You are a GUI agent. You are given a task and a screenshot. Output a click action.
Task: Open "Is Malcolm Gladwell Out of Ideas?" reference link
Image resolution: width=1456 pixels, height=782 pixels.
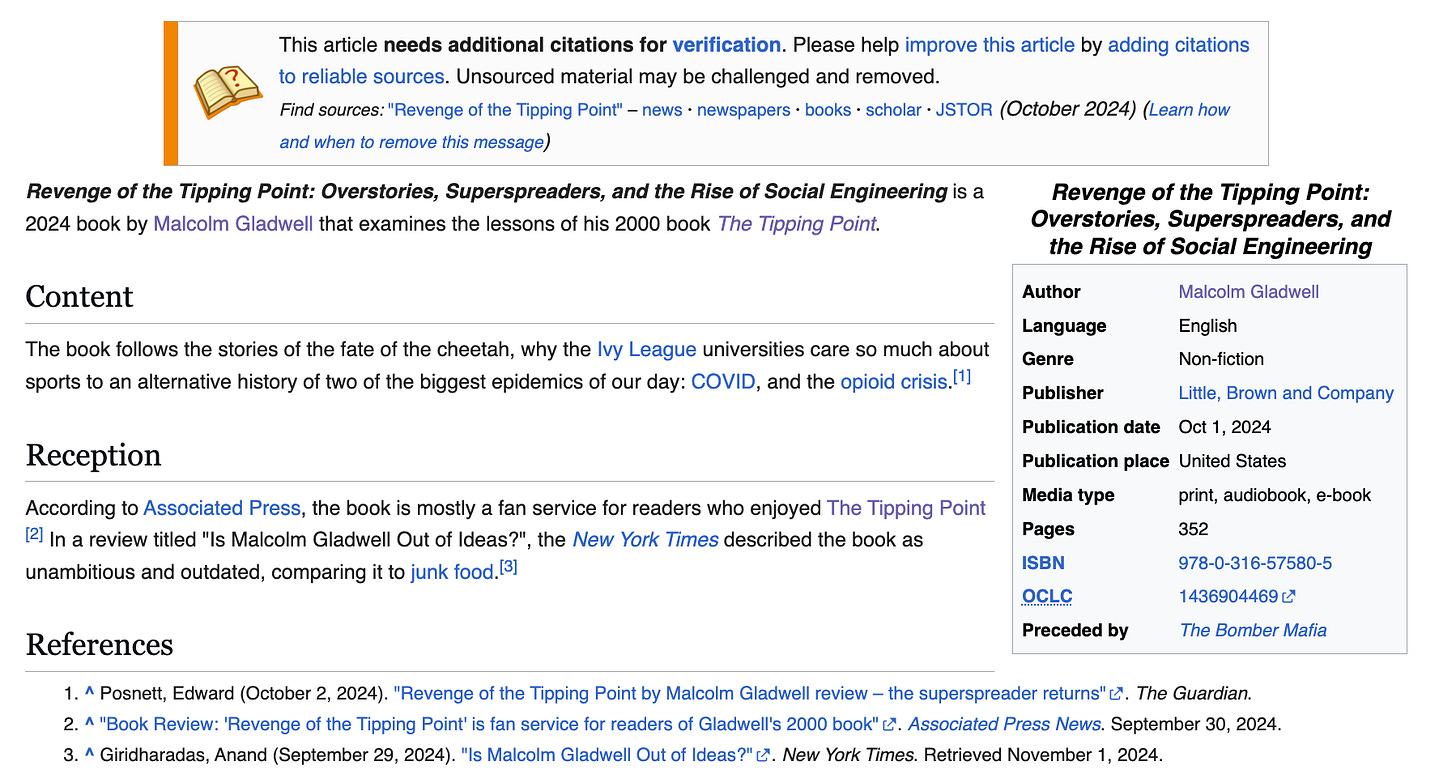[x=608, y=756]
